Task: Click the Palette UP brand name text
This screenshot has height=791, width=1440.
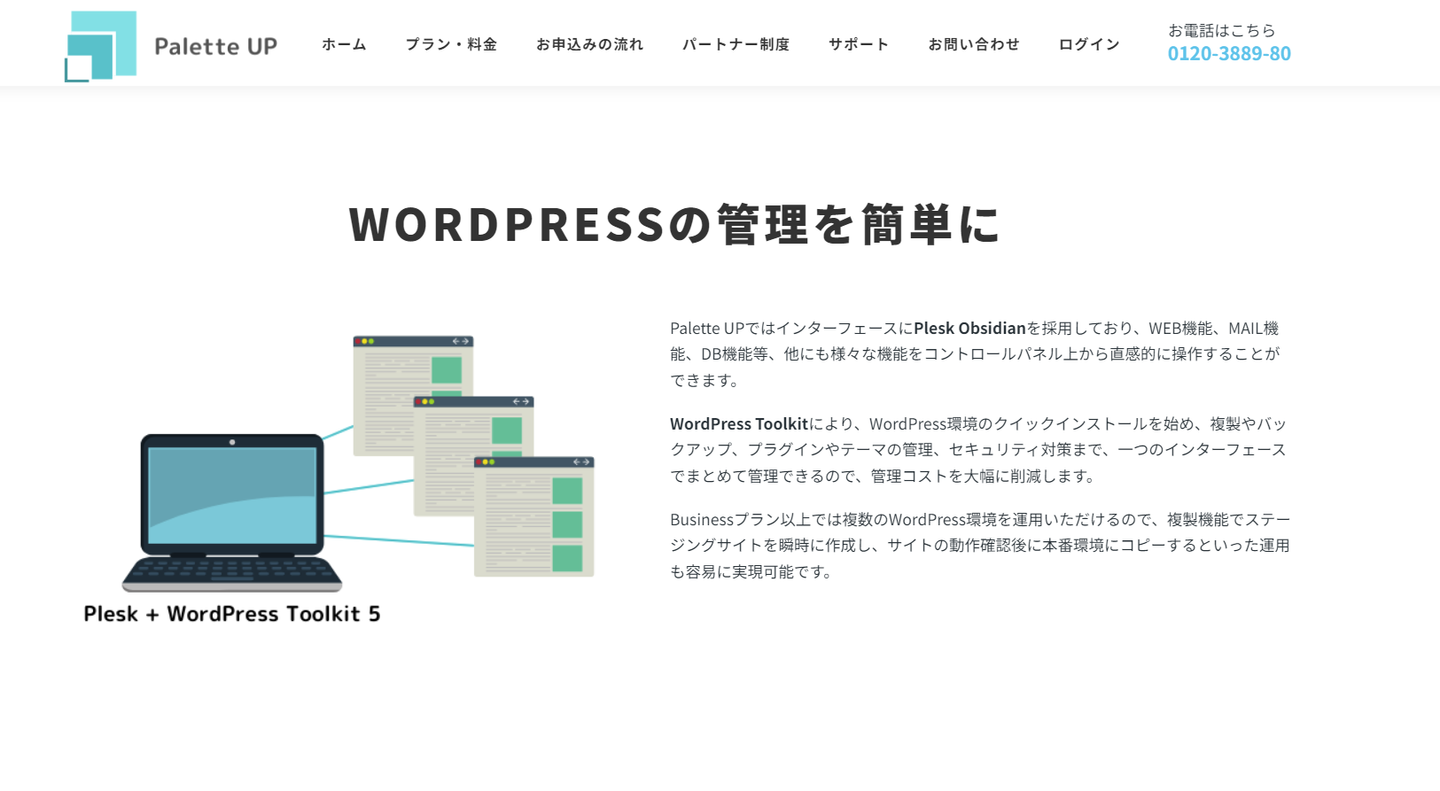Action: tap(216, 46)
